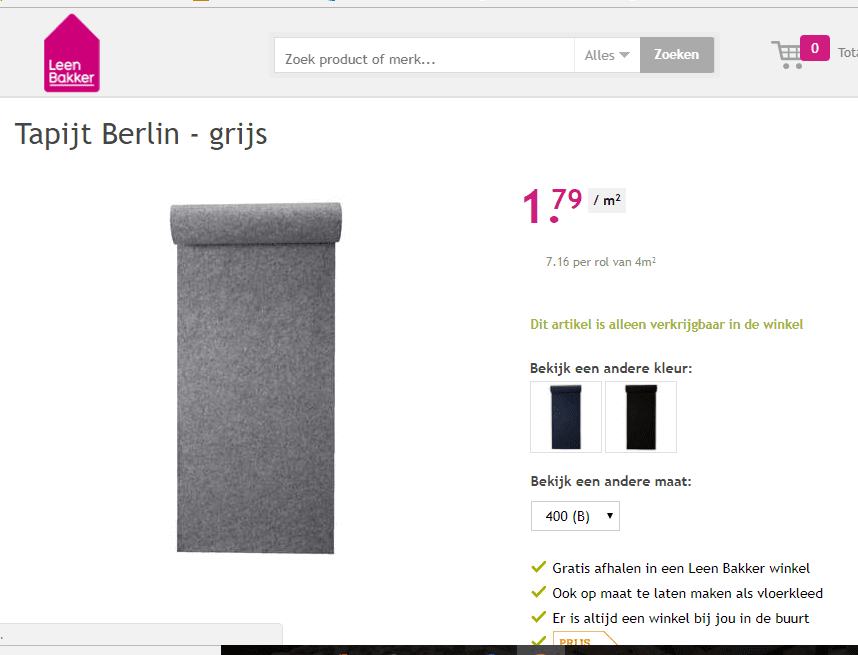
Task: Select the black carpet color
Action: coord(641,417)
